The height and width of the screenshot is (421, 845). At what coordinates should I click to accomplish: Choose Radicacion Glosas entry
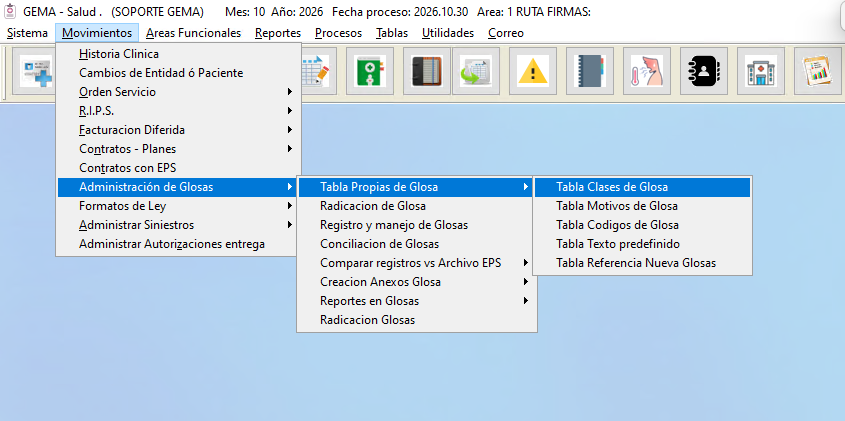417,320
